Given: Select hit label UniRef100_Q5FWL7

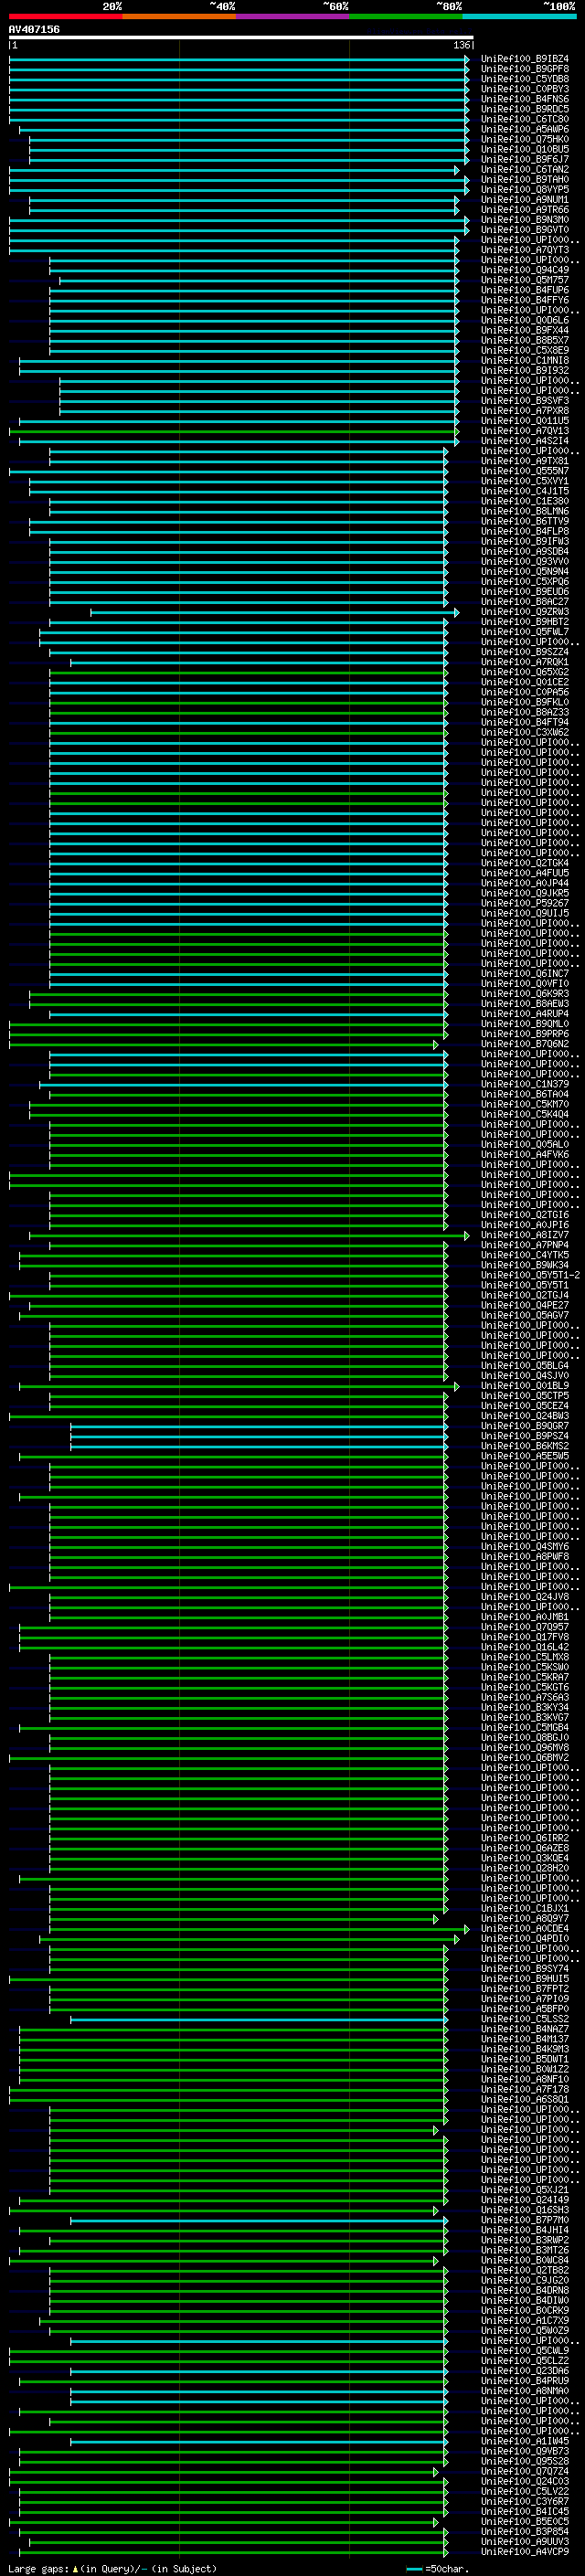Looking at the screenshot, I should pyautogui.click(x=524, y=632).
